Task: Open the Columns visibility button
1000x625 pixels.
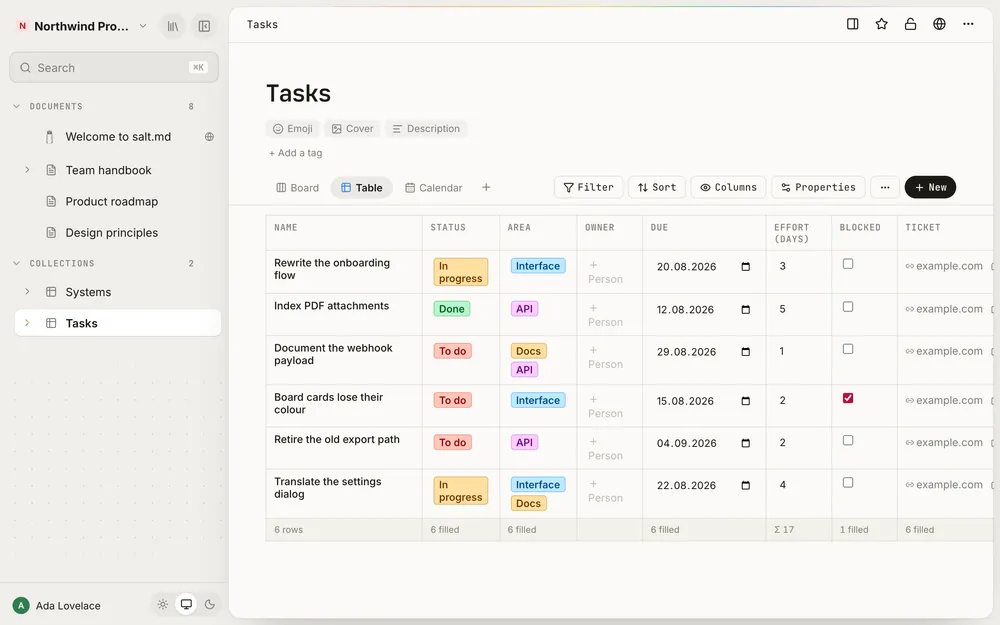Action: coord(728,188)
